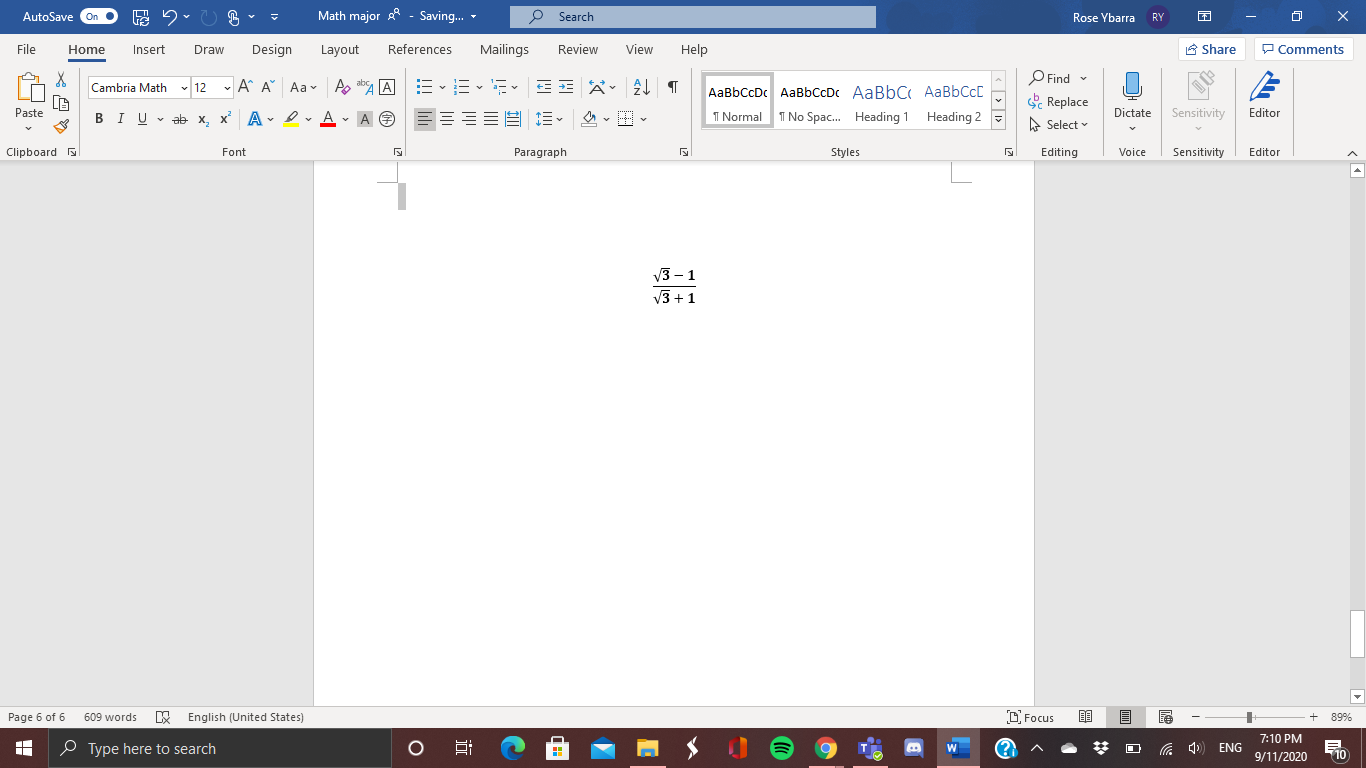The height and width of the screenshot is (768, 1366).
Task: Toggle align left button
Action: [x=425, y=119]
